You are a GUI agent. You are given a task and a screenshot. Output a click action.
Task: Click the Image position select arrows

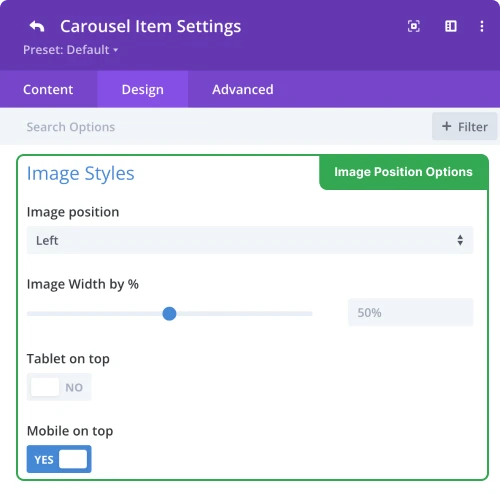[x=460, y=240]
